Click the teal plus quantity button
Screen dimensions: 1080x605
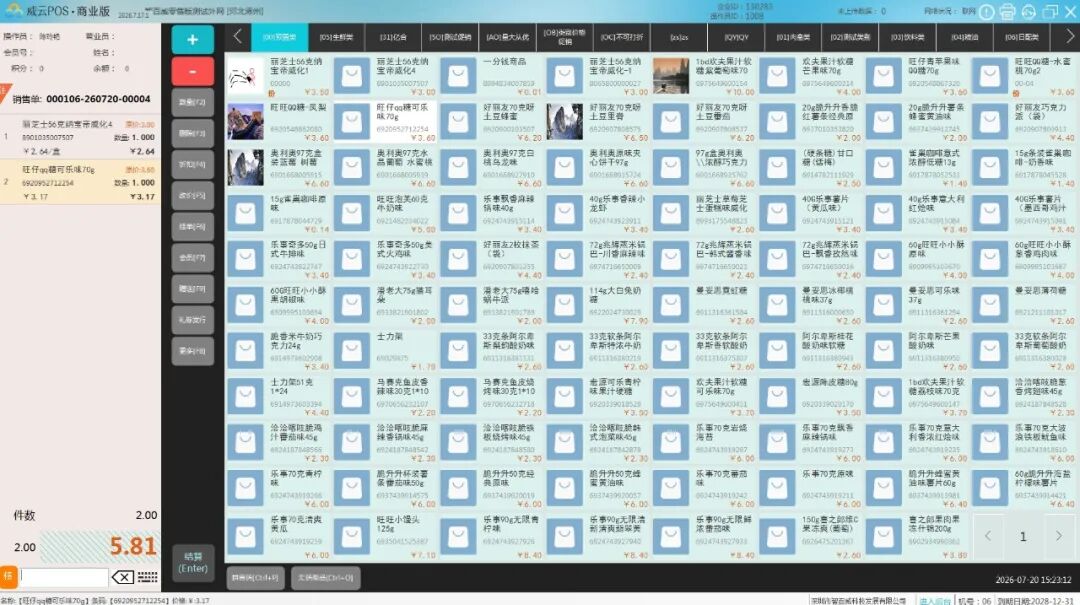point(192,40)
